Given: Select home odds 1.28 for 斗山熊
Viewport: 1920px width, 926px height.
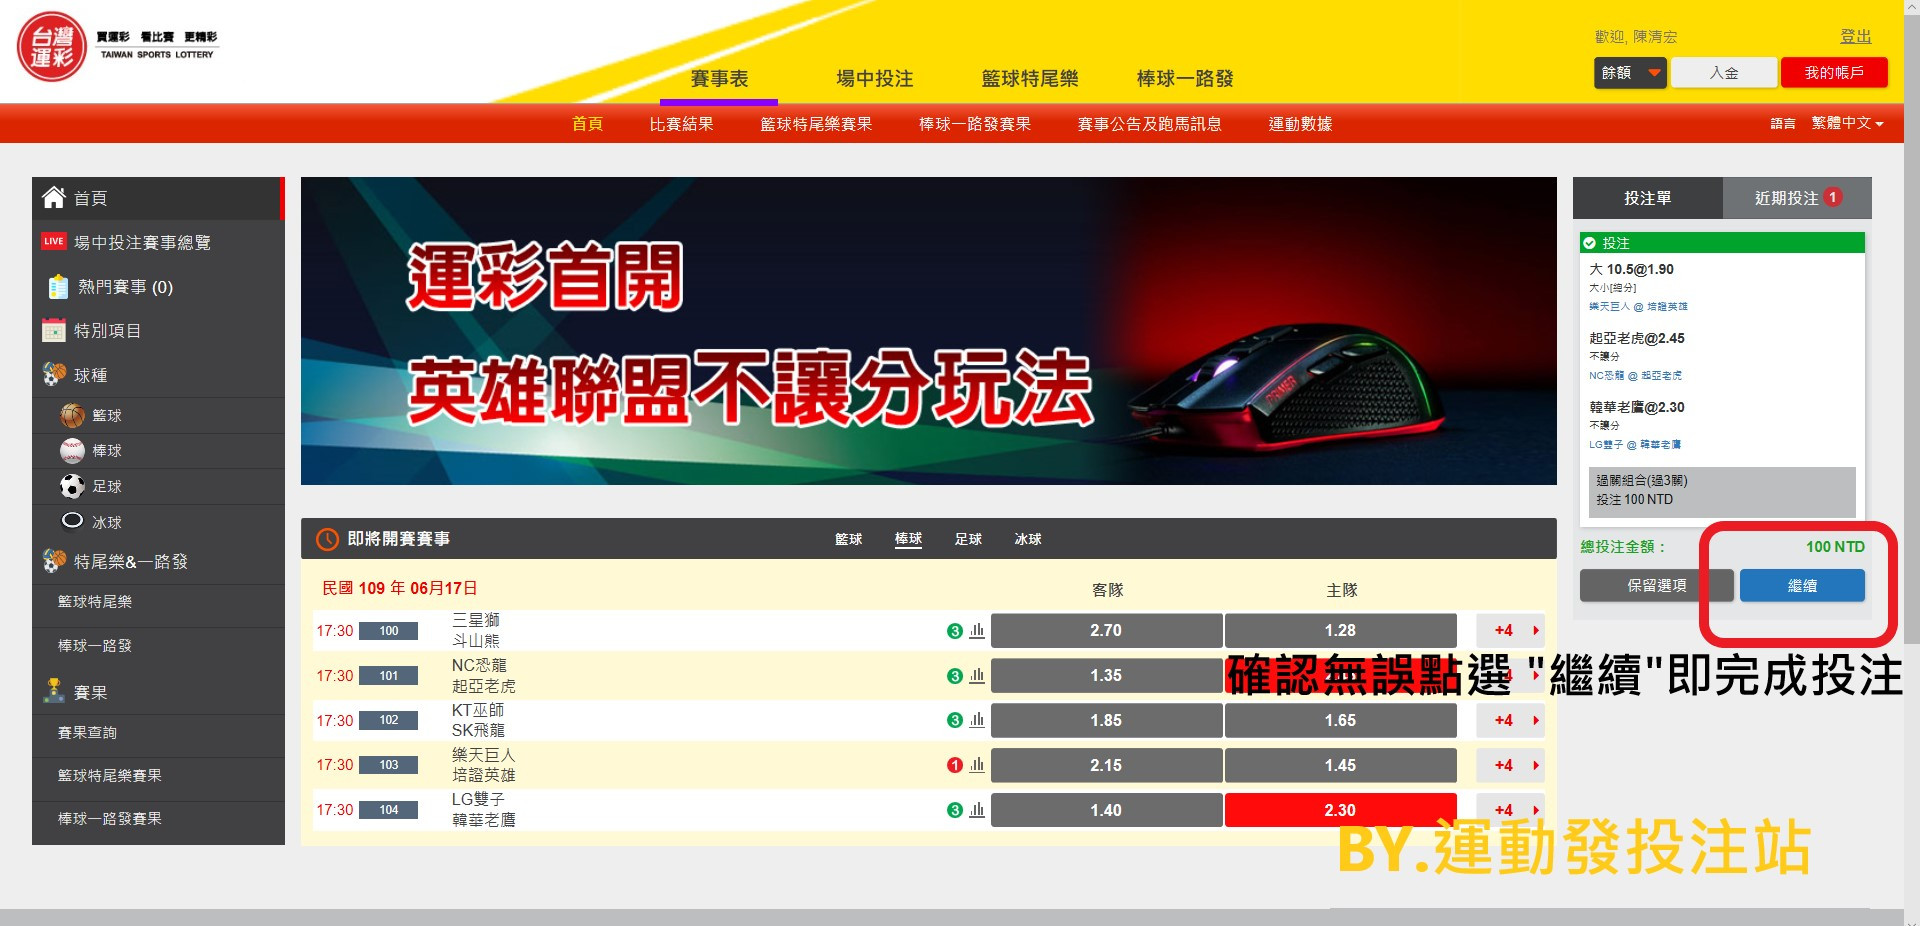Looking at the screenshot, I should 1340,630.
